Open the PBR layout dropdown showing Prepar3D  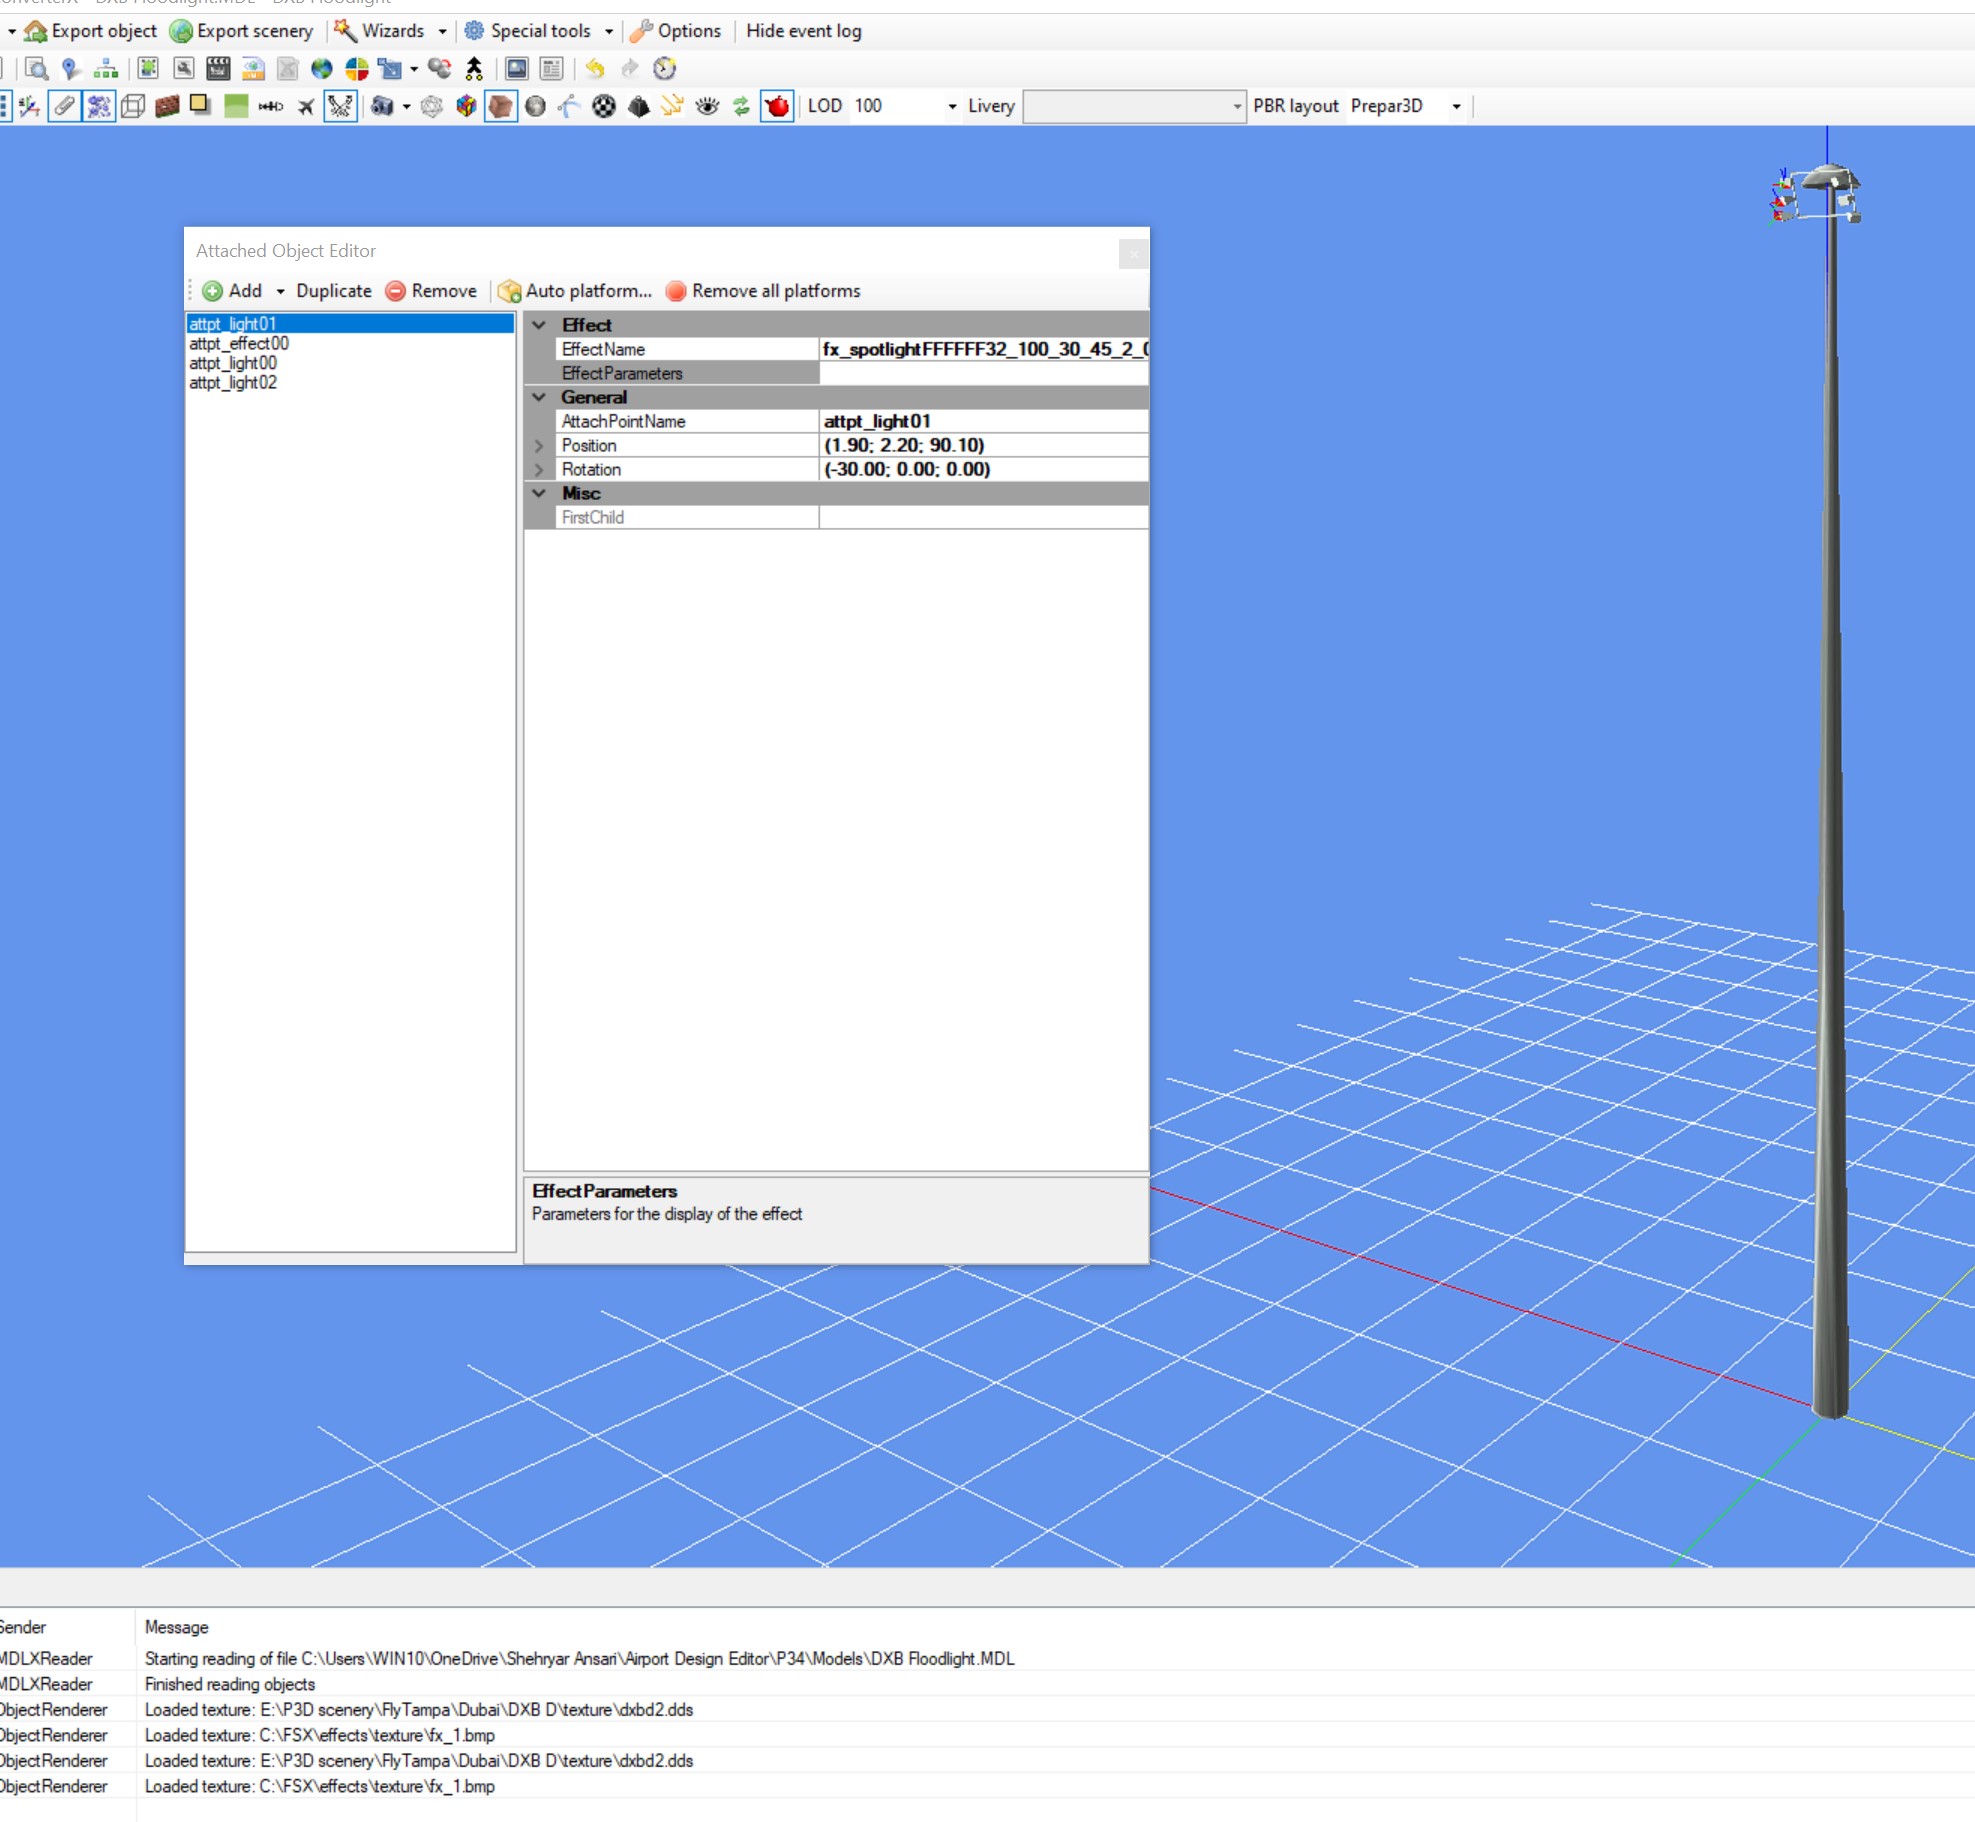pyautogui.click(x=1456, y=106)
